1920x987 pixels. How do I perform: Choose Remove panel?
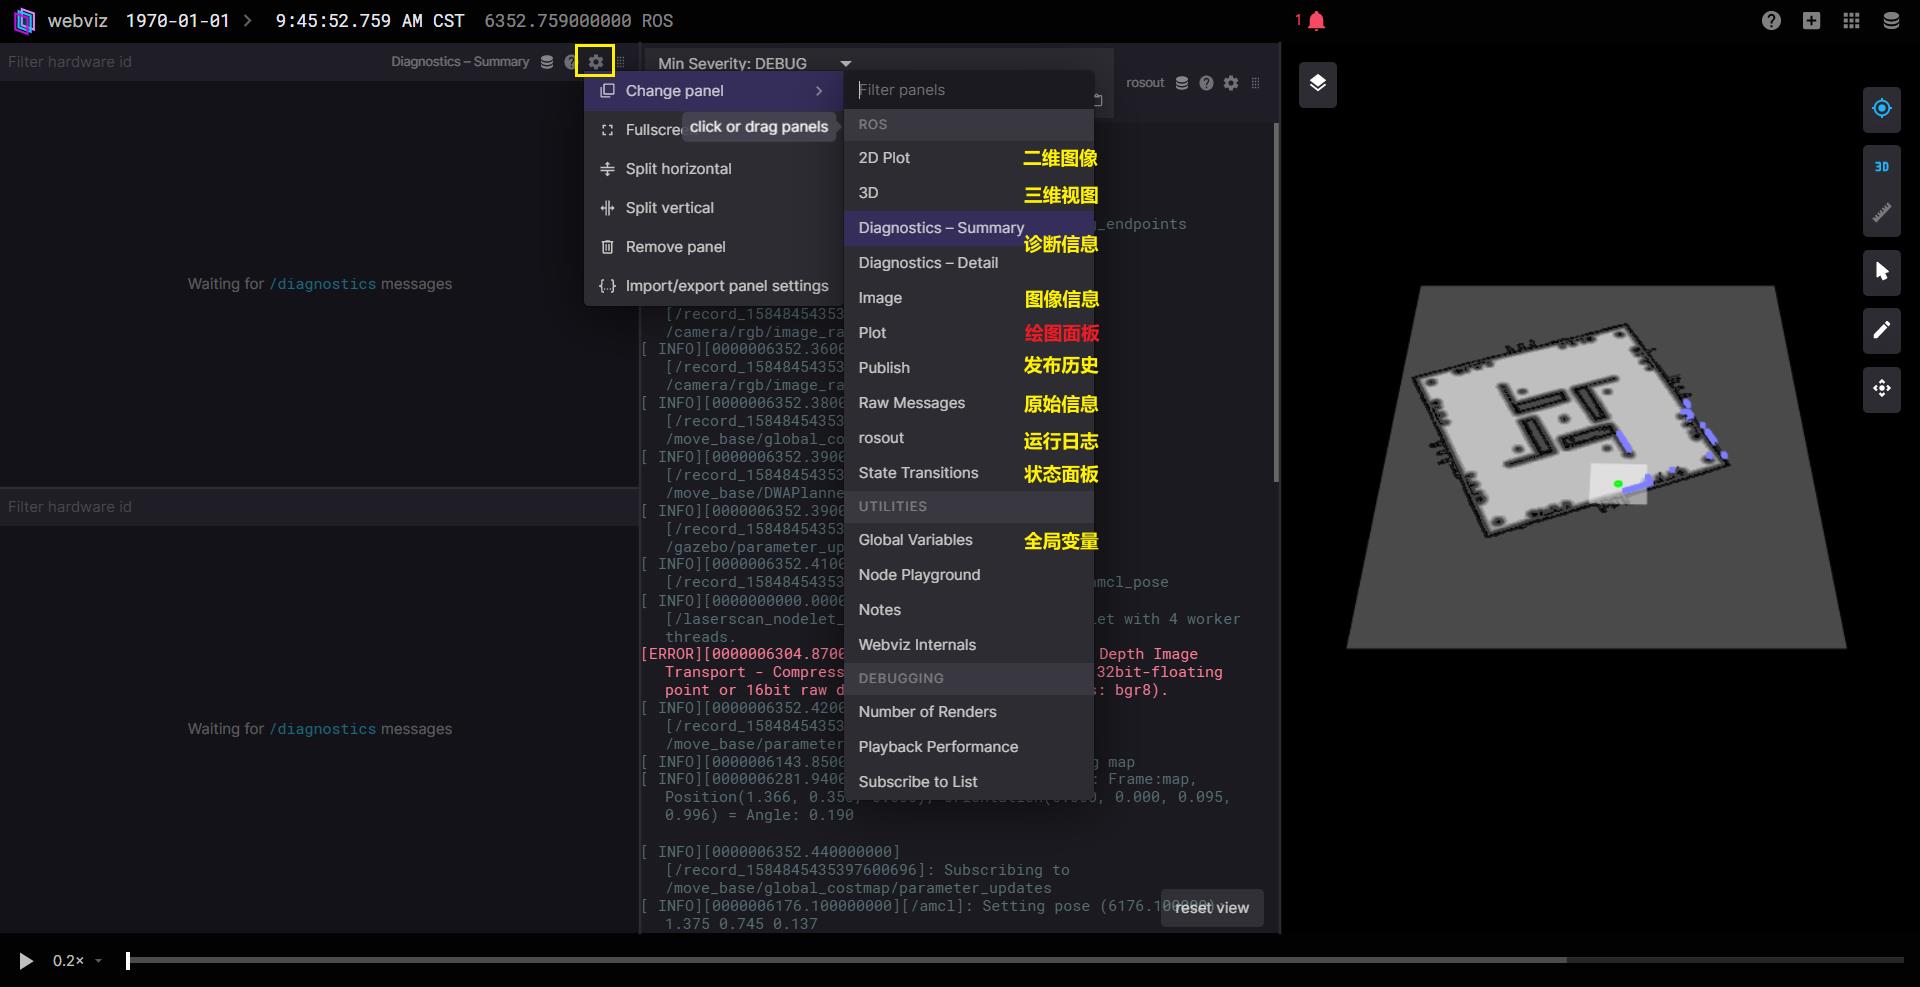[x=714, y=247]
